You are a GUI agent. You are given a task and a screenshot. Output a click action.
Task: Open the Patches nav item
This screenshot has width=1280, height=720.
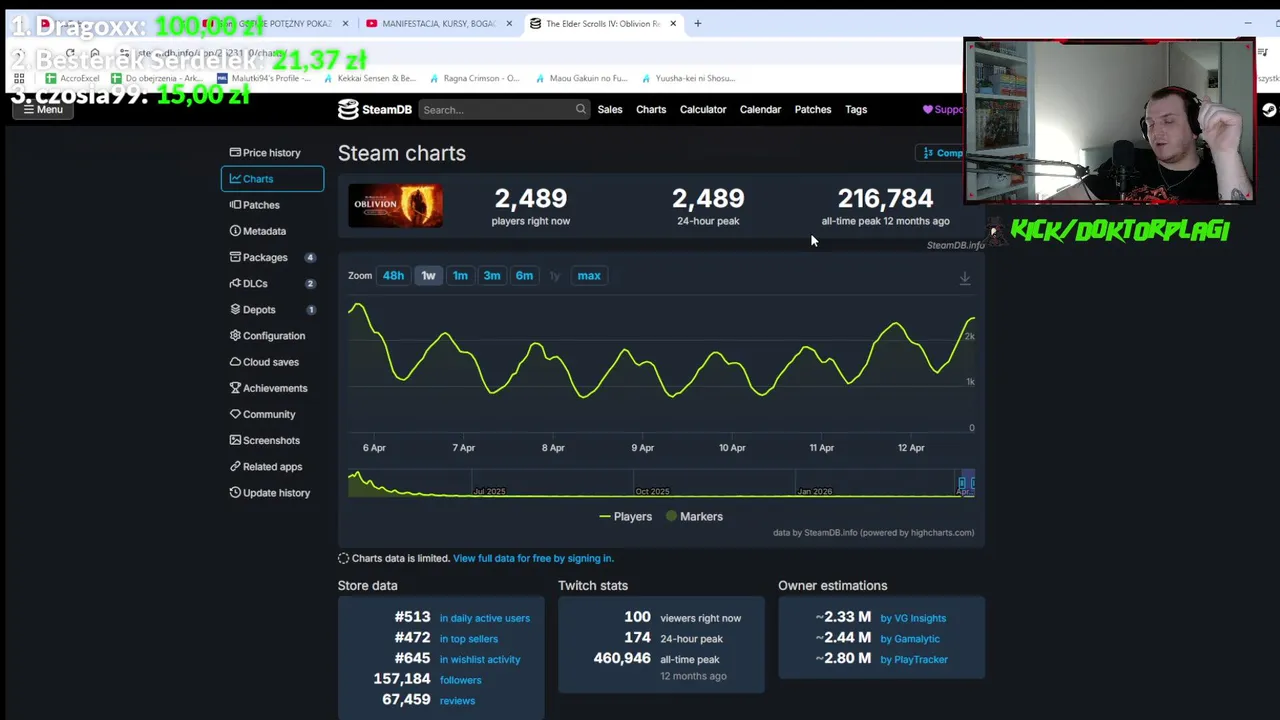(813, 109)
